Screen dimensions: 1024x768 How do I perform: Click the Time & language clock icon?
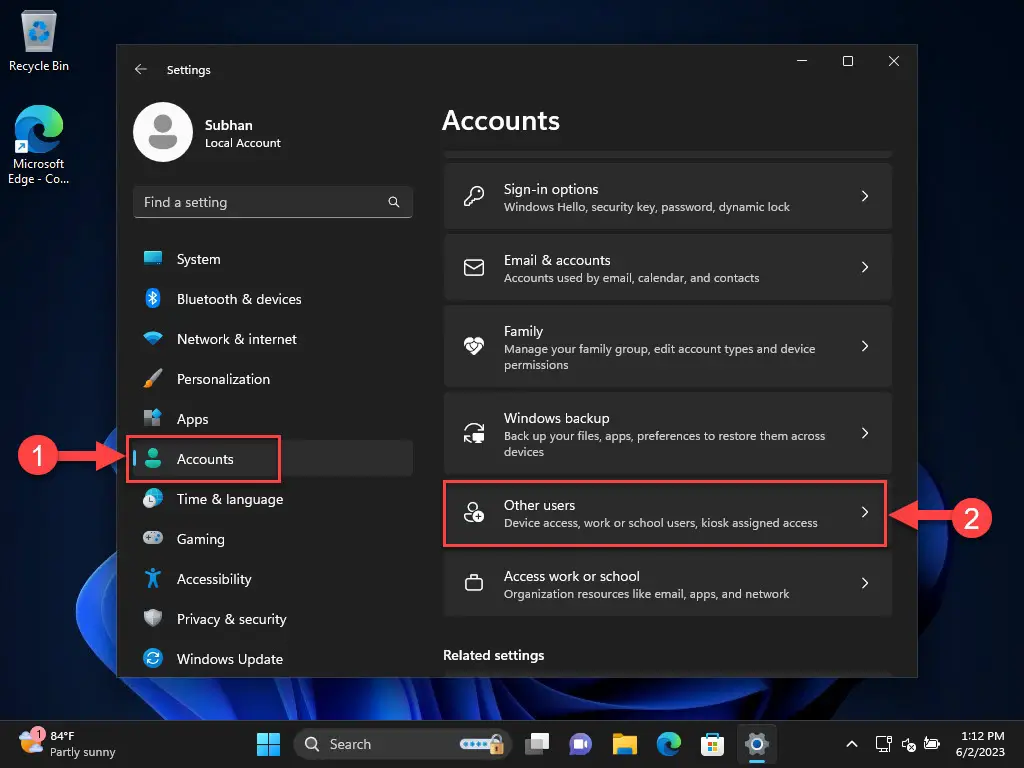click(153, 498)
